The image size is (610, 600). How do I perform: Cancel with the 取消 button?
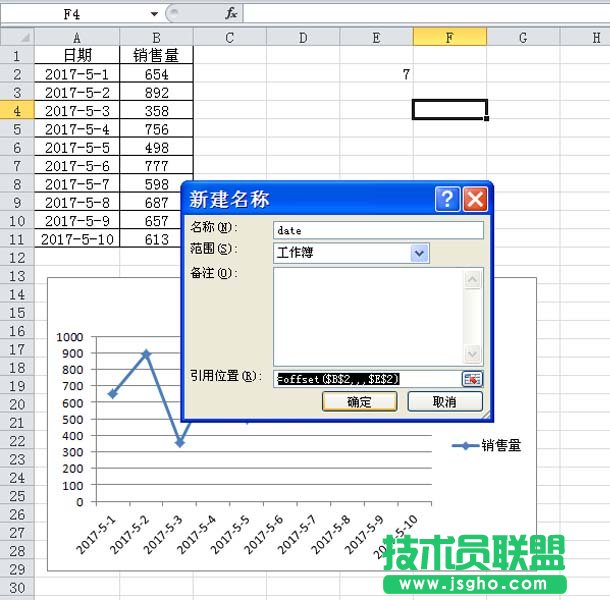coord(445,402)
